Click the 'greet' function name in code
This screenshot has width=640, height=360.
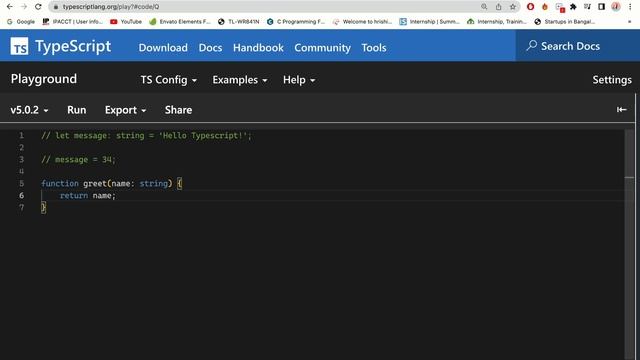coord(95,183)
